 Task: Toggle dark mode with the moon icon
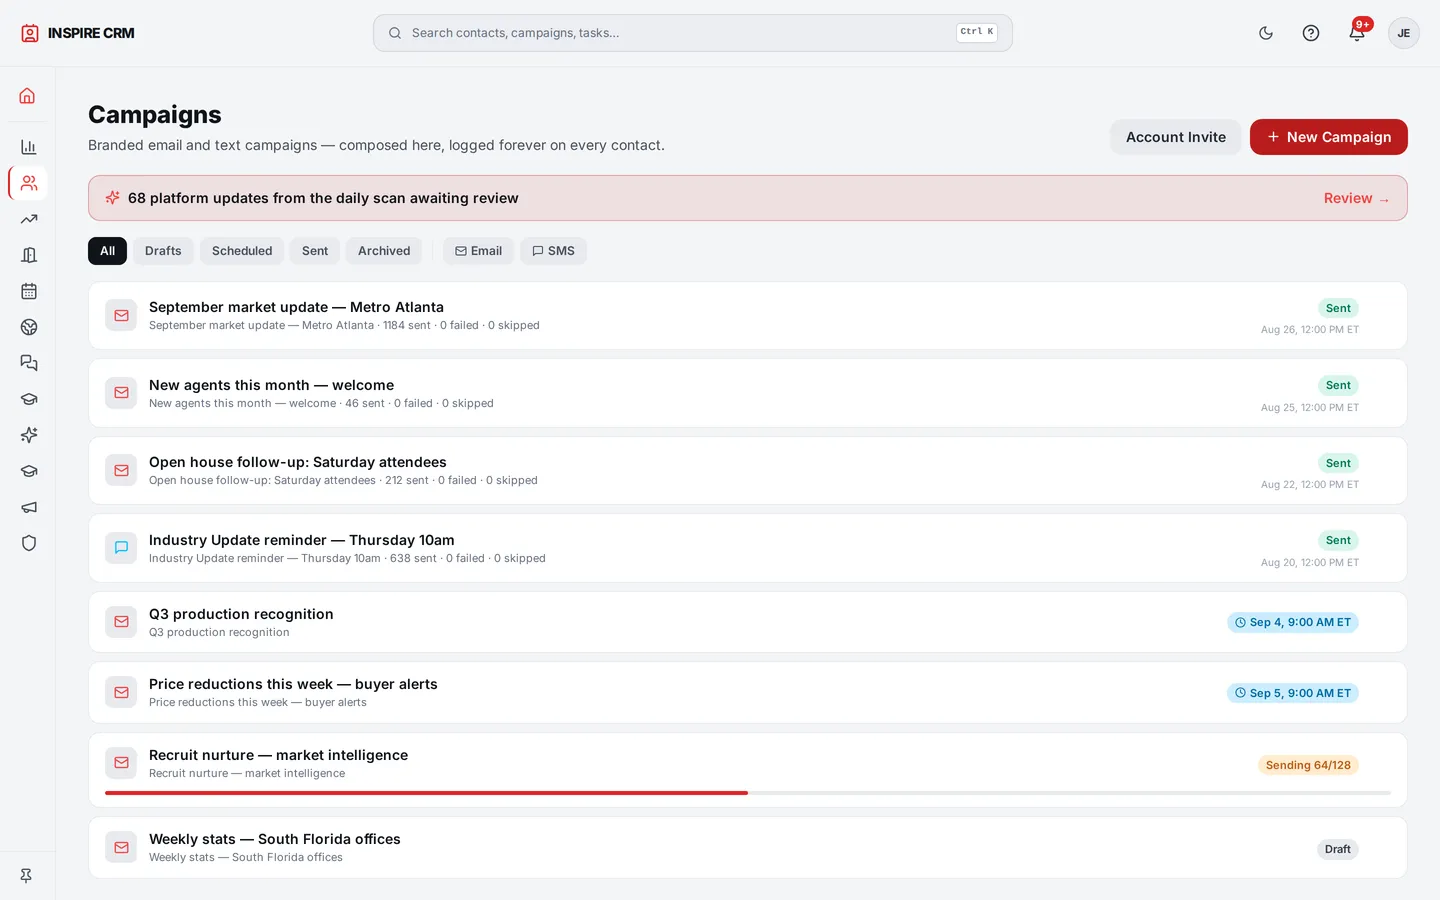coord(1266,33)
